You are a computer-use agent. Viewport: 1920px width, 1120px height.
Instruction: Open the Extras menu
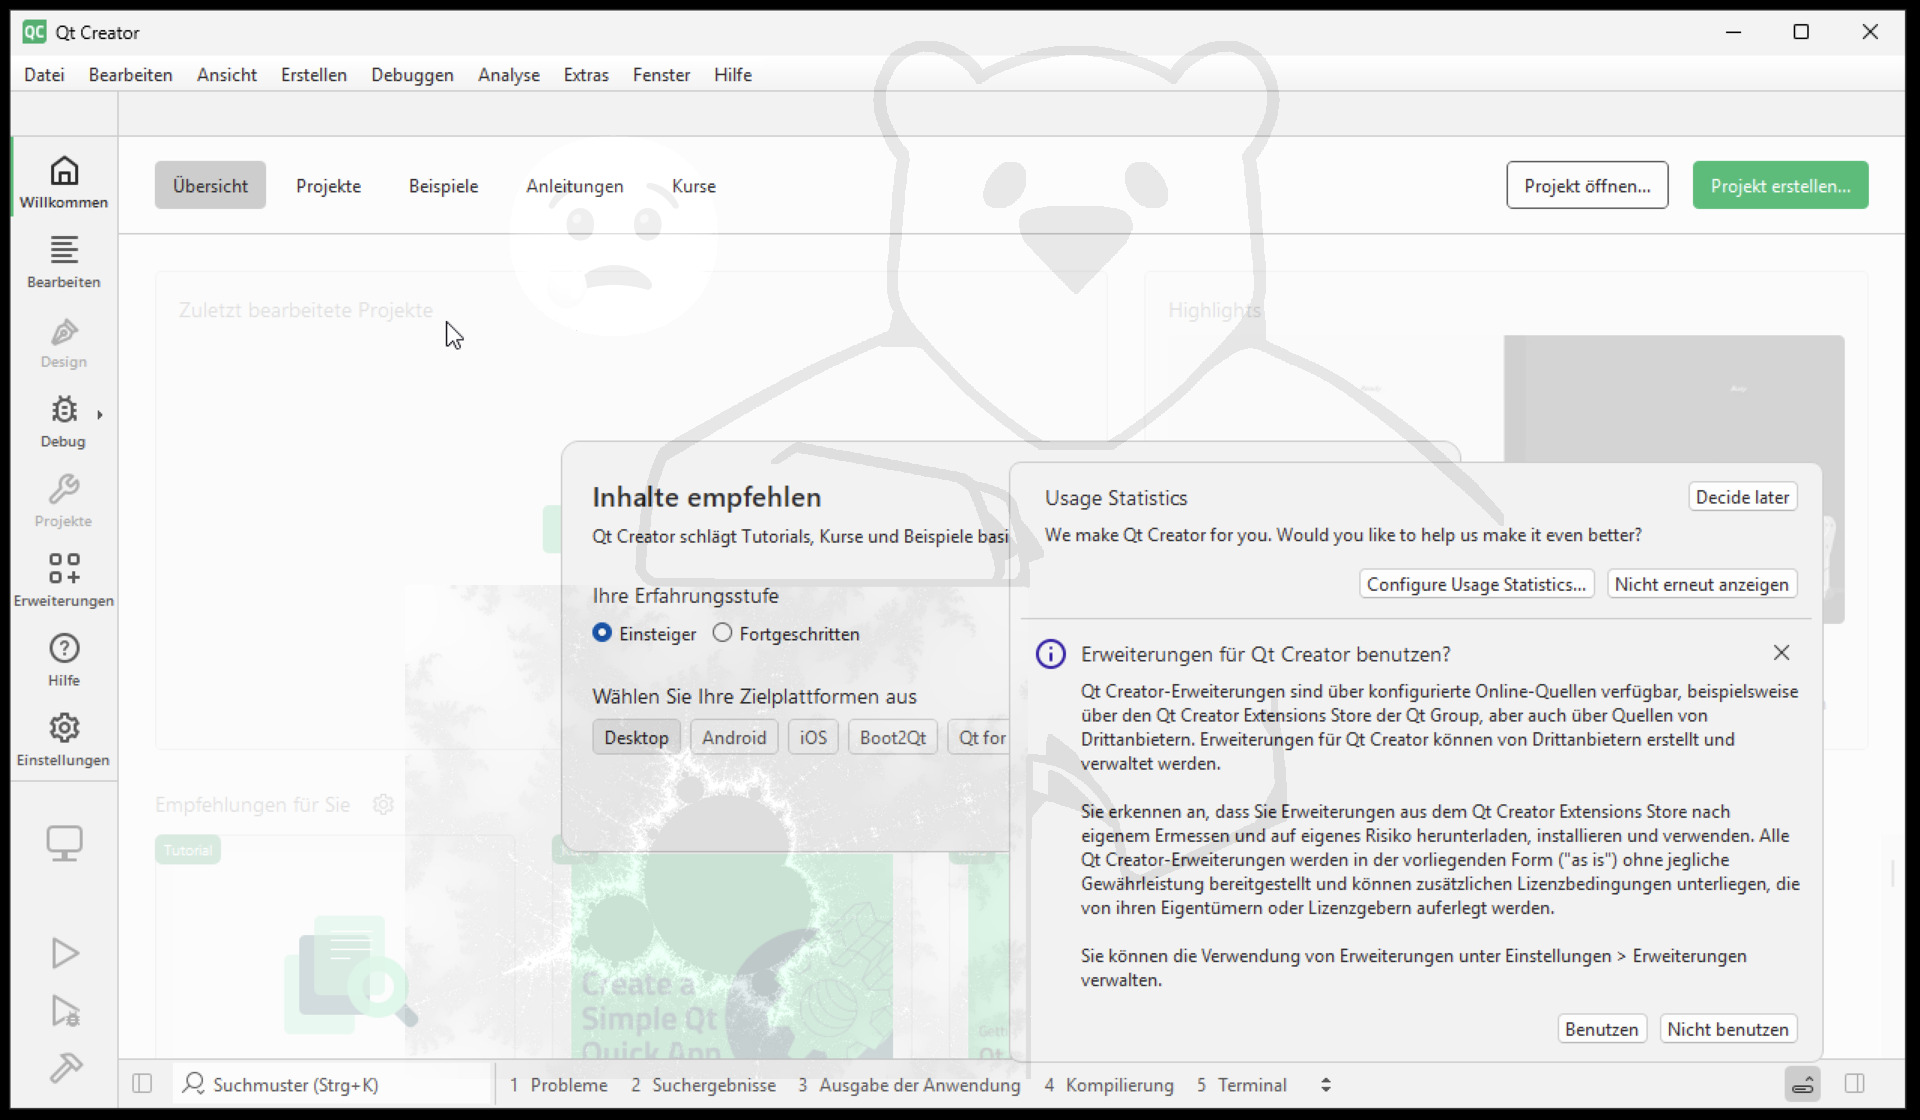(586, 74)
